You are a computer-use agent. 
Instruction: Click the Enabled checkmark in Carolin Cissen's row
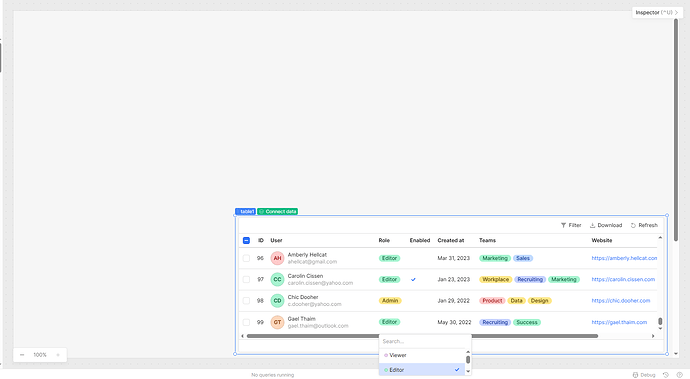click(413, 280)
